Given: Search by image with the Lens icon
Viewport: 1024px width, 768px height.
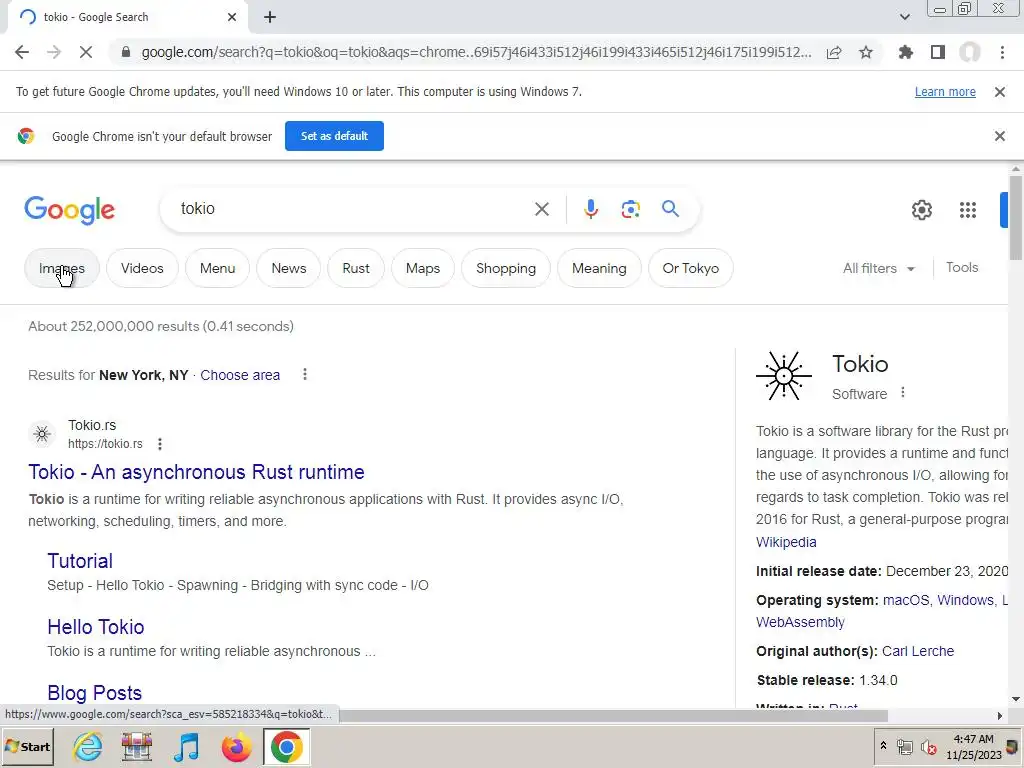Looking at the screenshot, I should click(x=630, y=209).
